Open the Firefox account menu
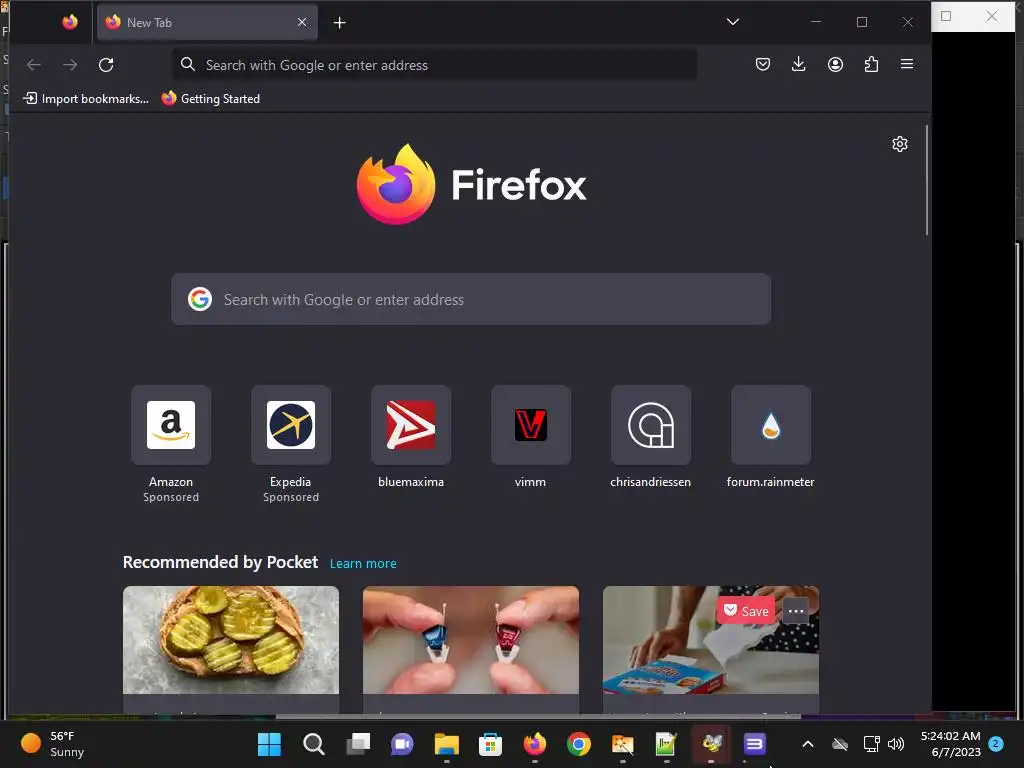This screenshot has width=1024, height=768. 835,64
